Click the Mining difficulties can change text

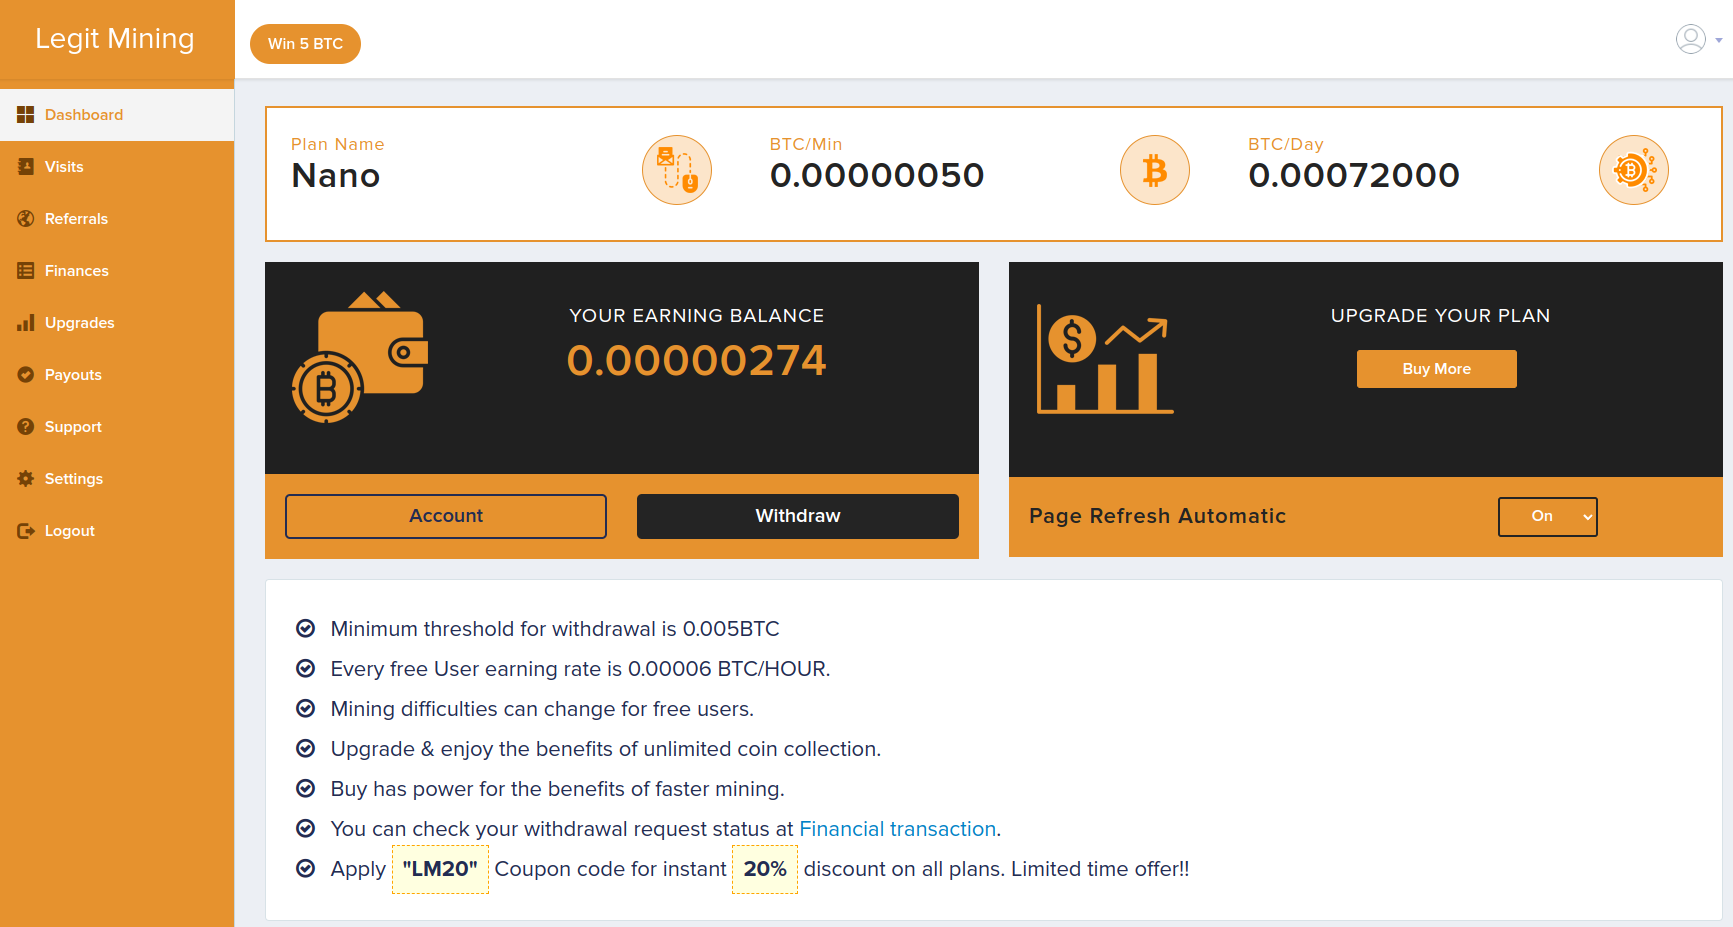[542, 709]
